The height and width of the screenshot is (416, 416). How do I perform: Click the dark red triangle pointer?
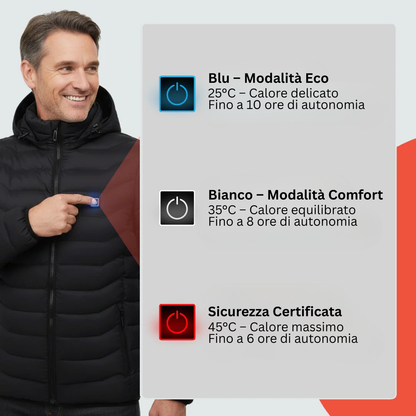coord(123,202)
